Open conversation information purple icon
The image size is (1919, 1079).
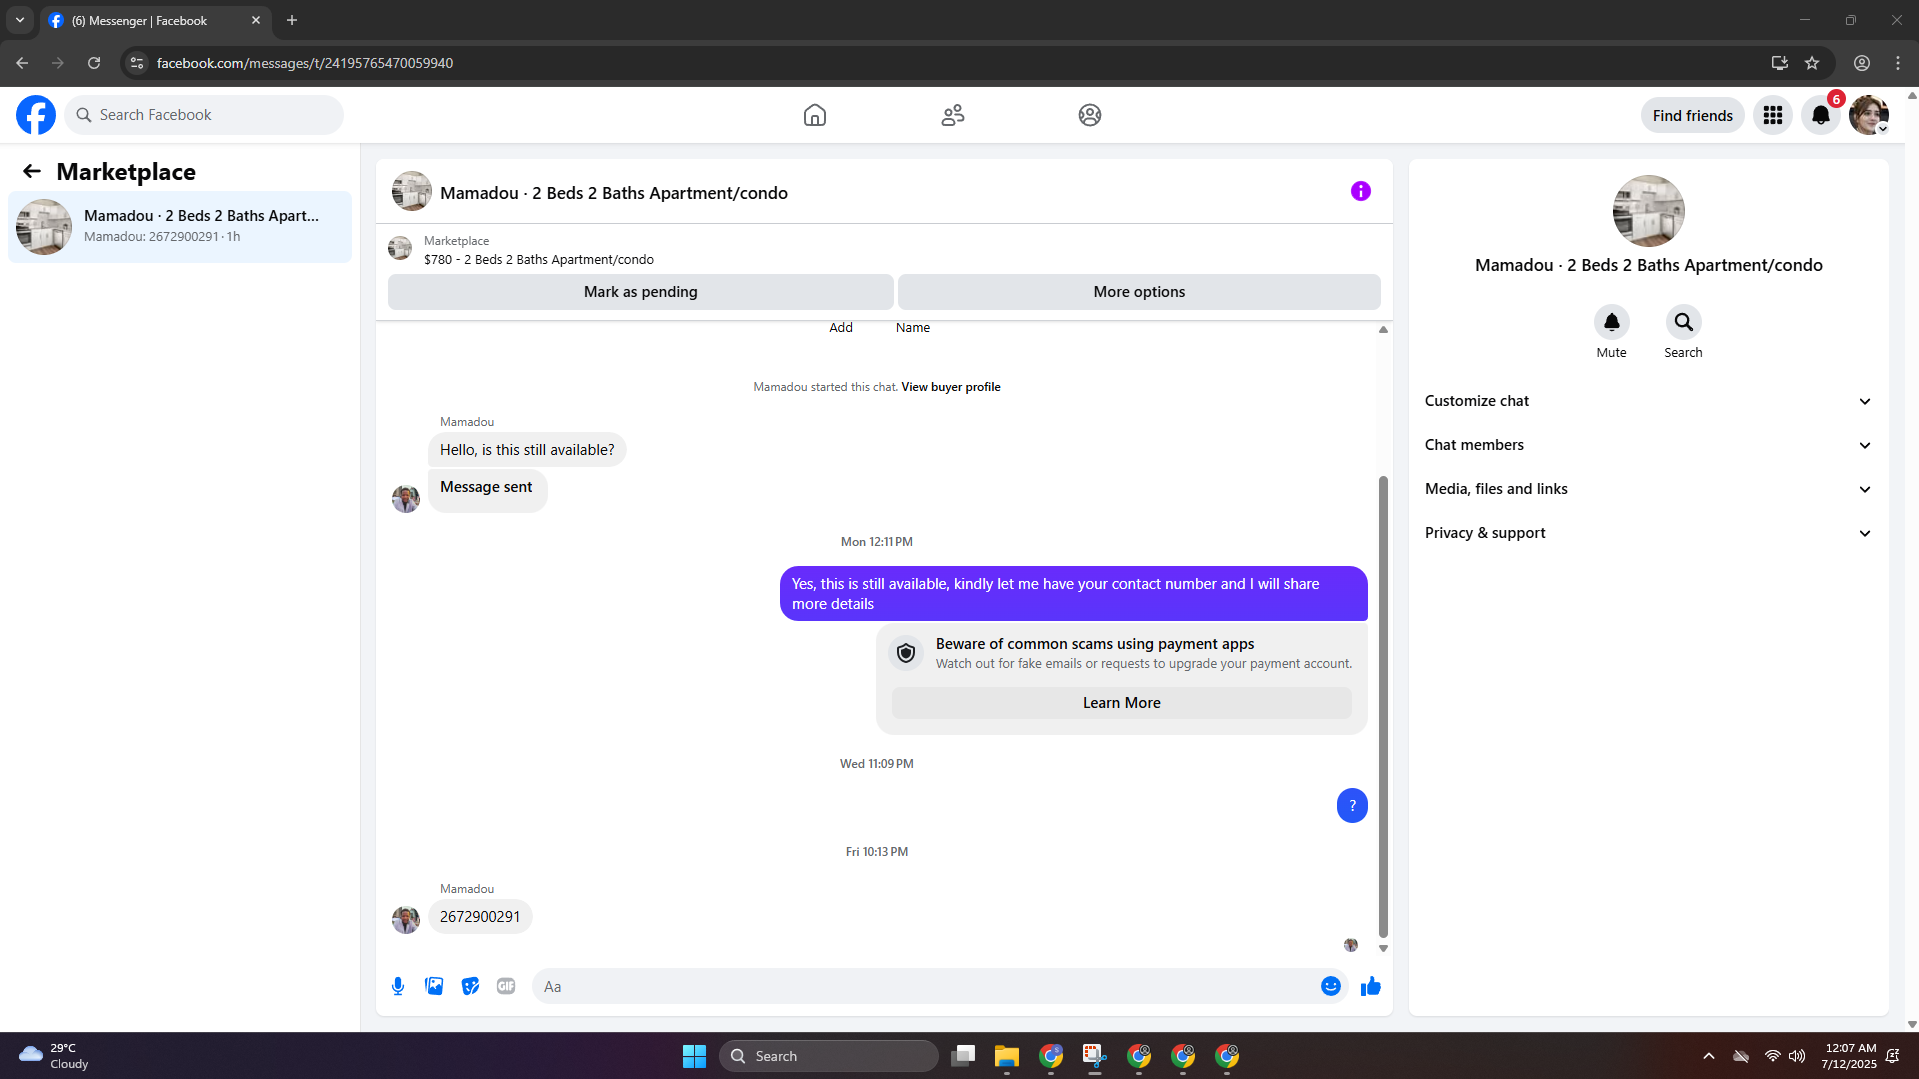[x=1361, y=191]
